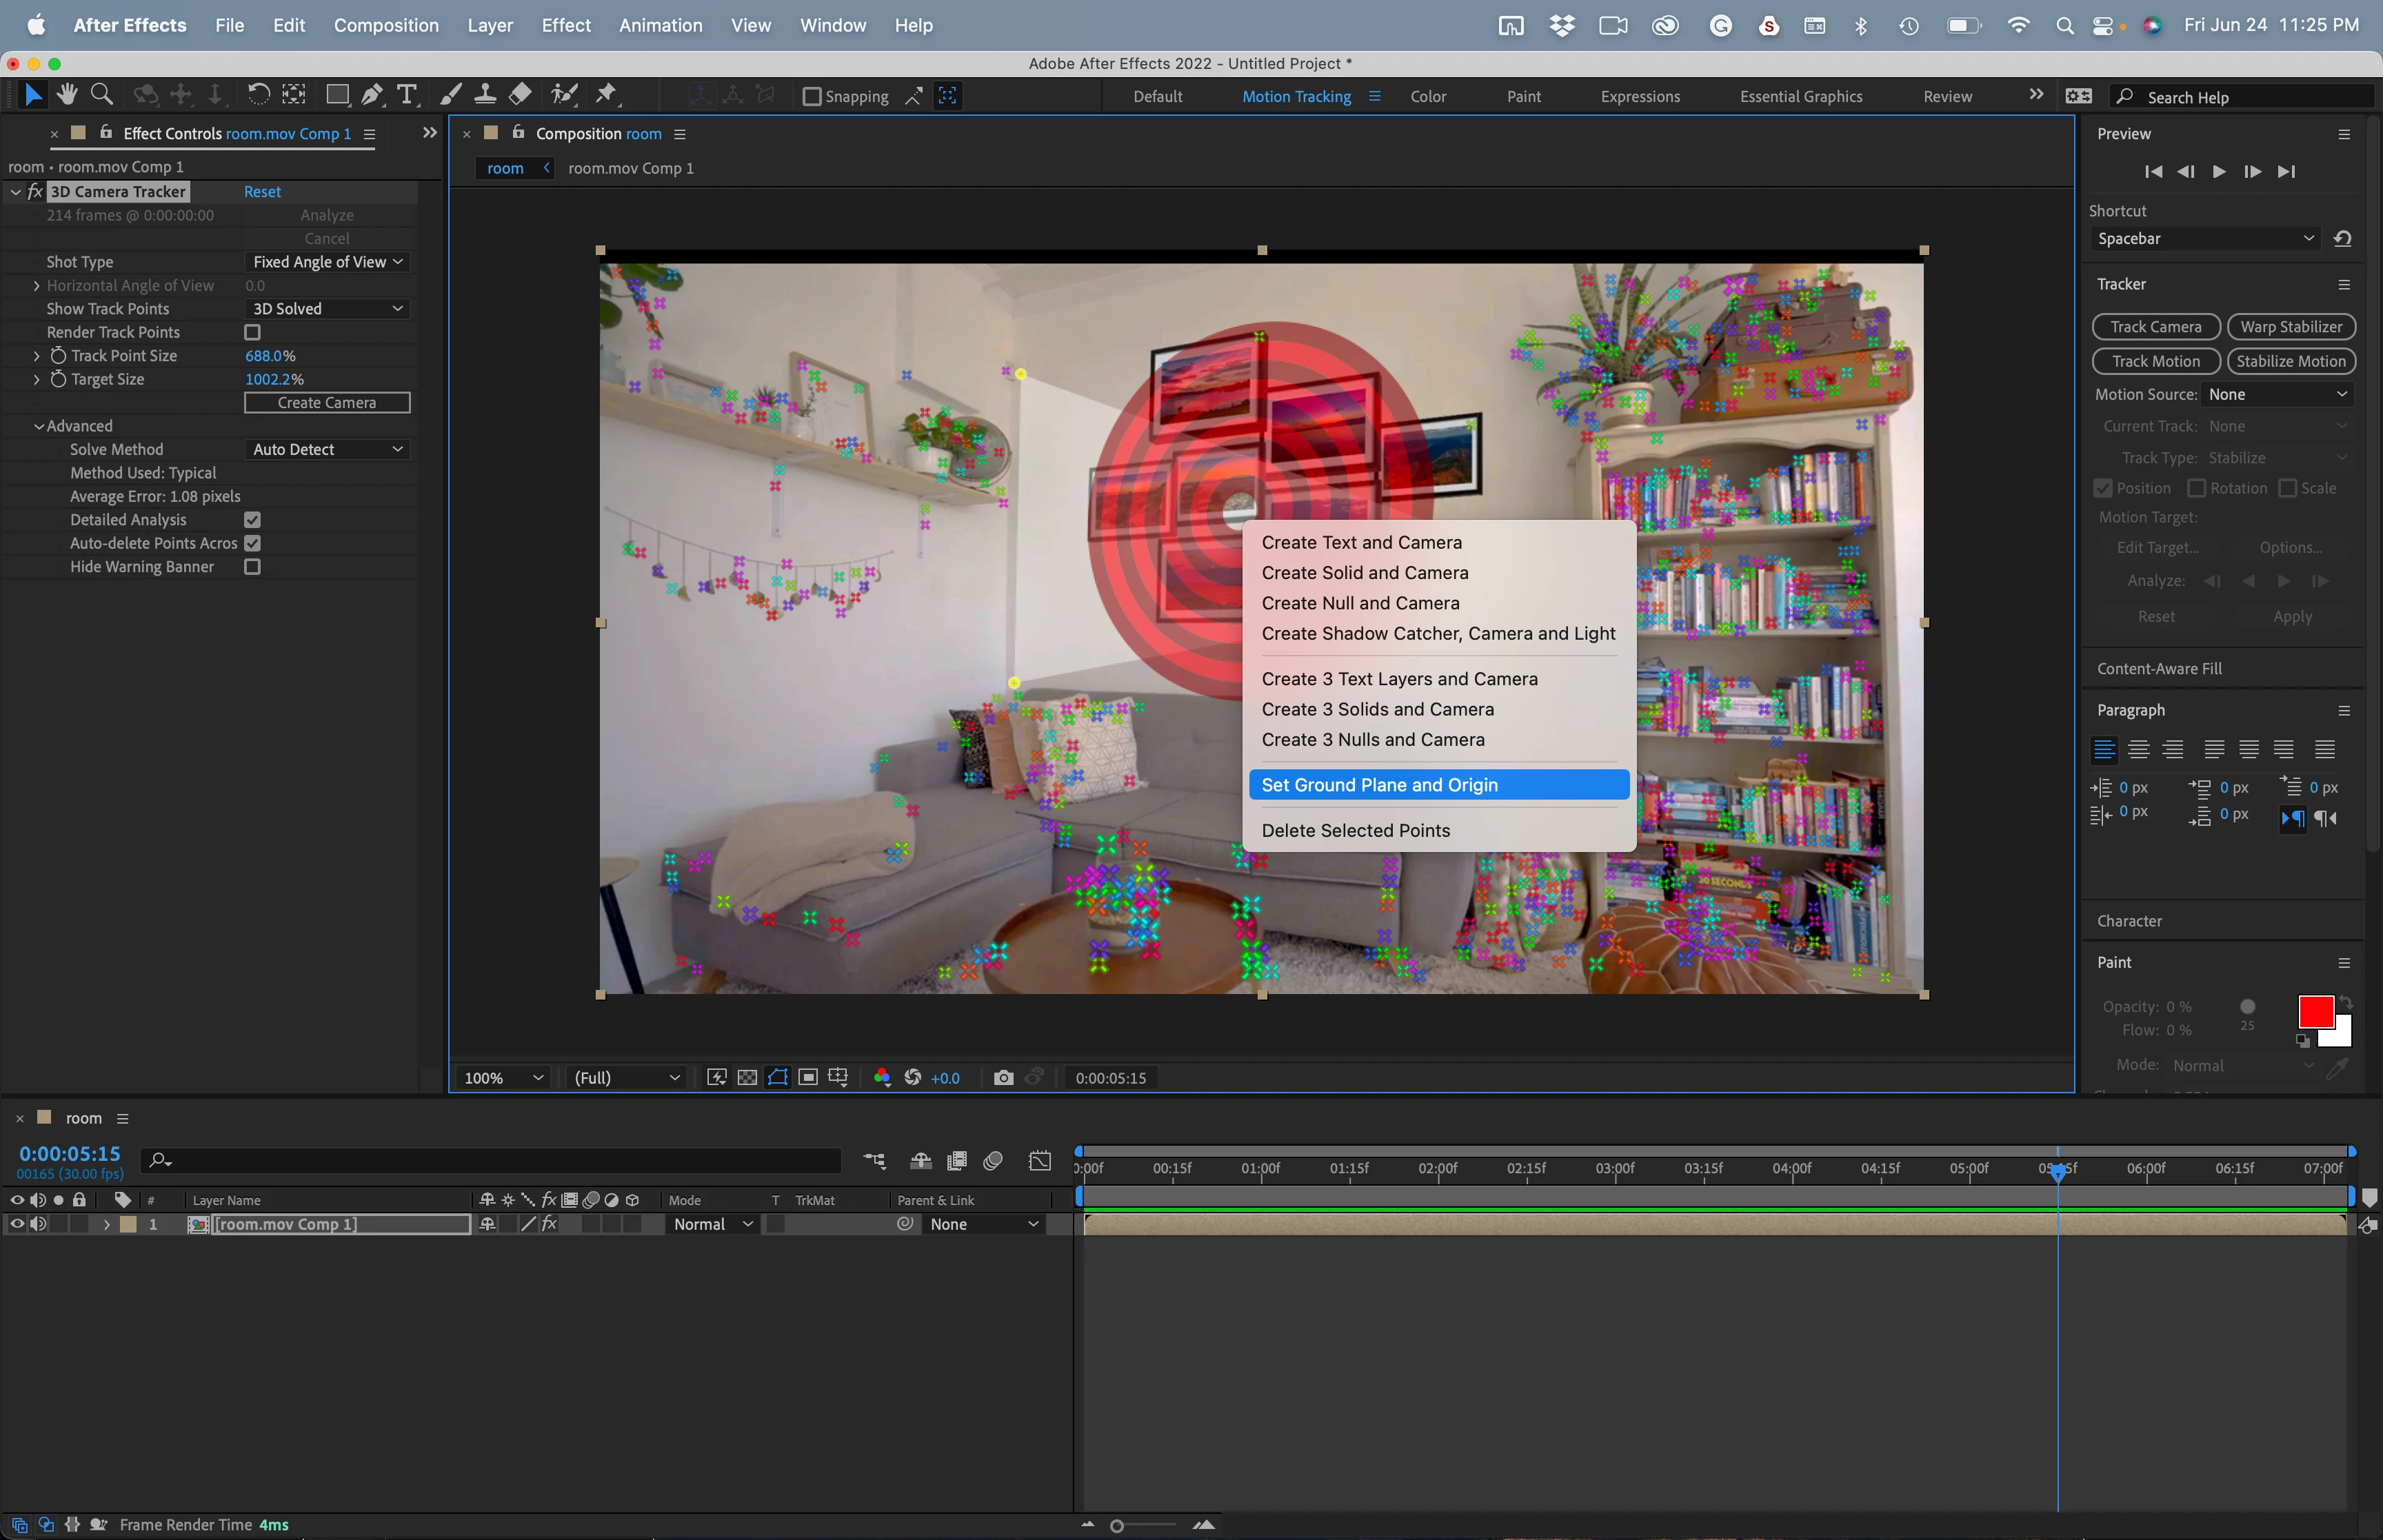
Task: Enable Render Track Points checkbox
Action: point(252,332)
